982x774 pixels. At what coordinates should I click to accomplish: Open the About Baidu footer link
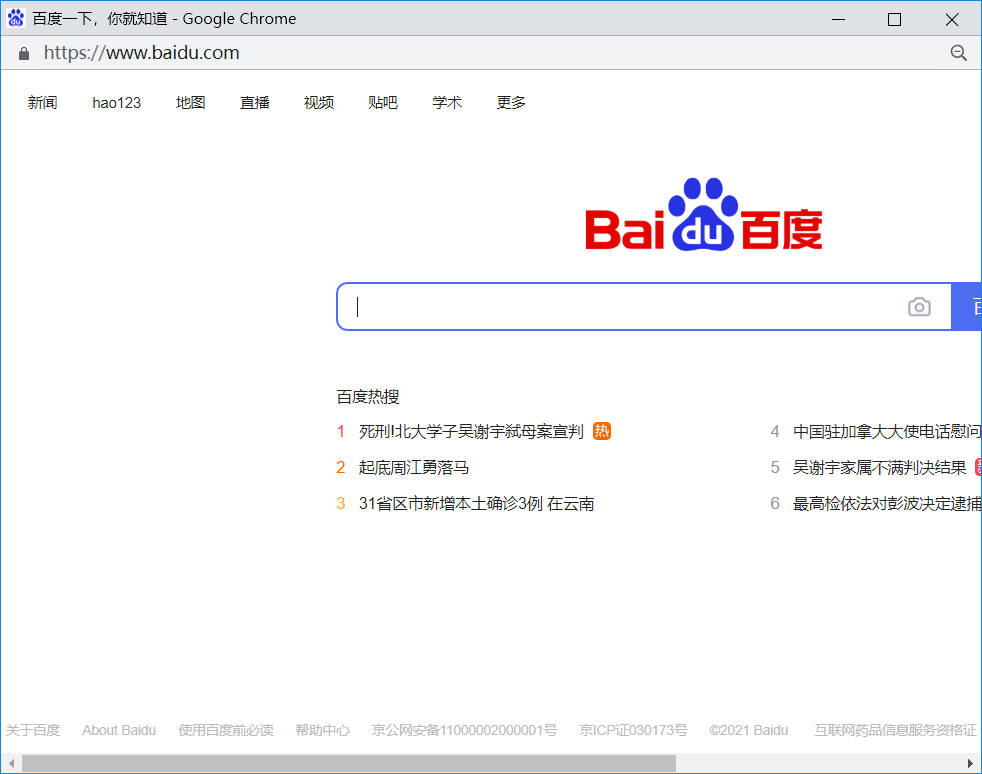tap(119, 730)
